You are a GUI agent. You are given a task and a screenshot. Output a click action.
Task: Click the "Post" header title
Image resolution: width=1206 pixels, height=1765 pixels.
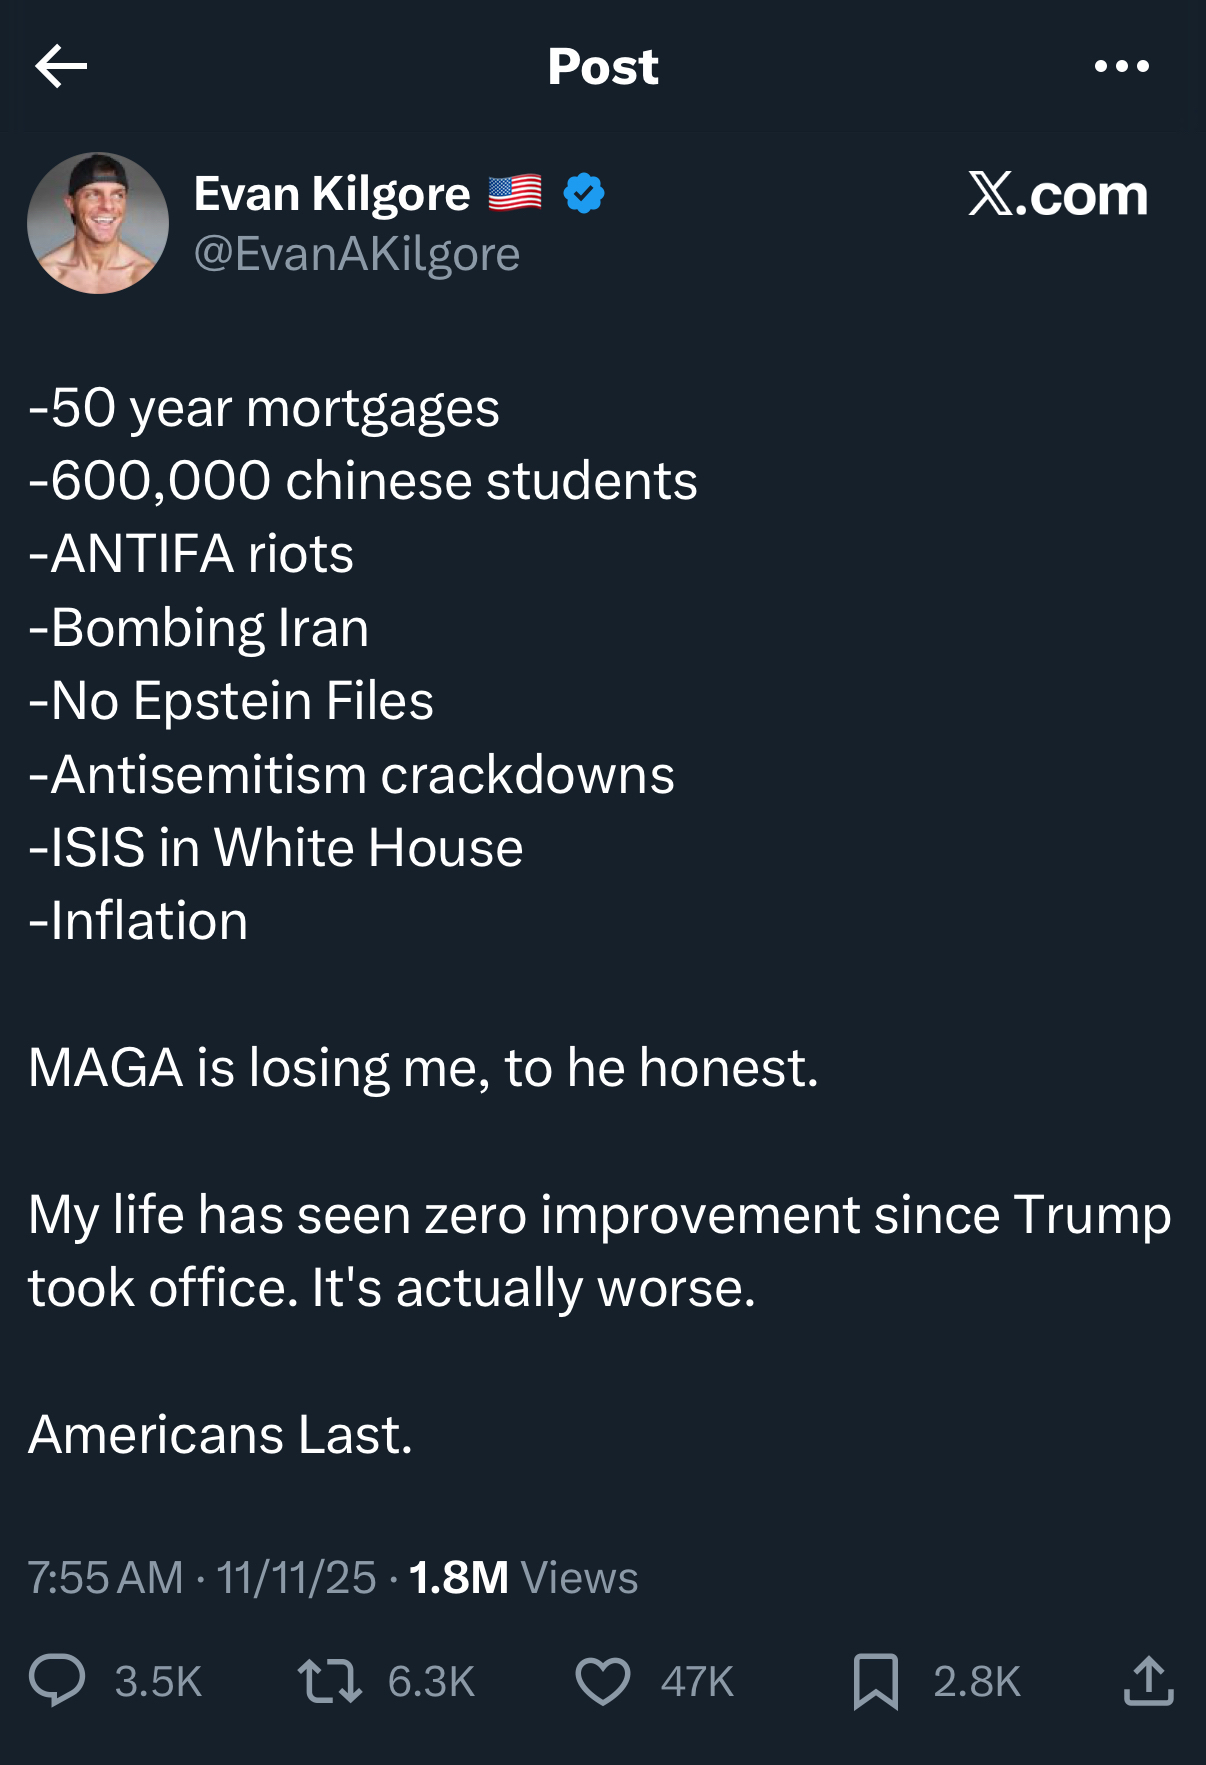[603, 67]
